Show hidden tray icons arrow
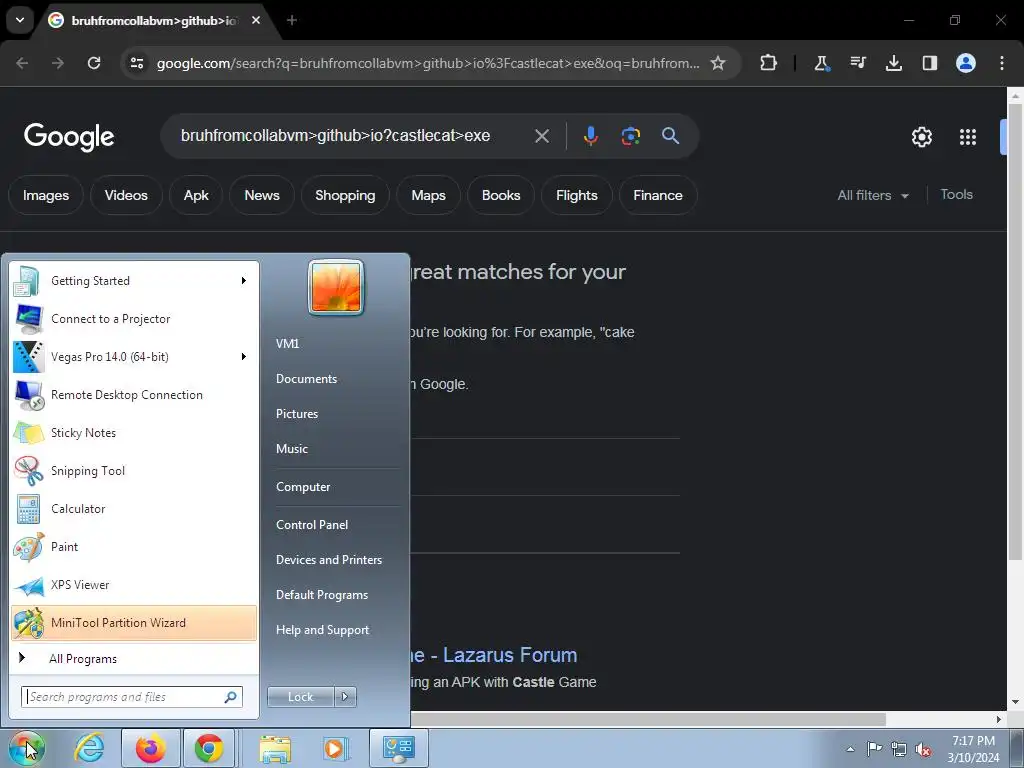1024x768 pixels. pyautogui.click(x=850, y=749)
